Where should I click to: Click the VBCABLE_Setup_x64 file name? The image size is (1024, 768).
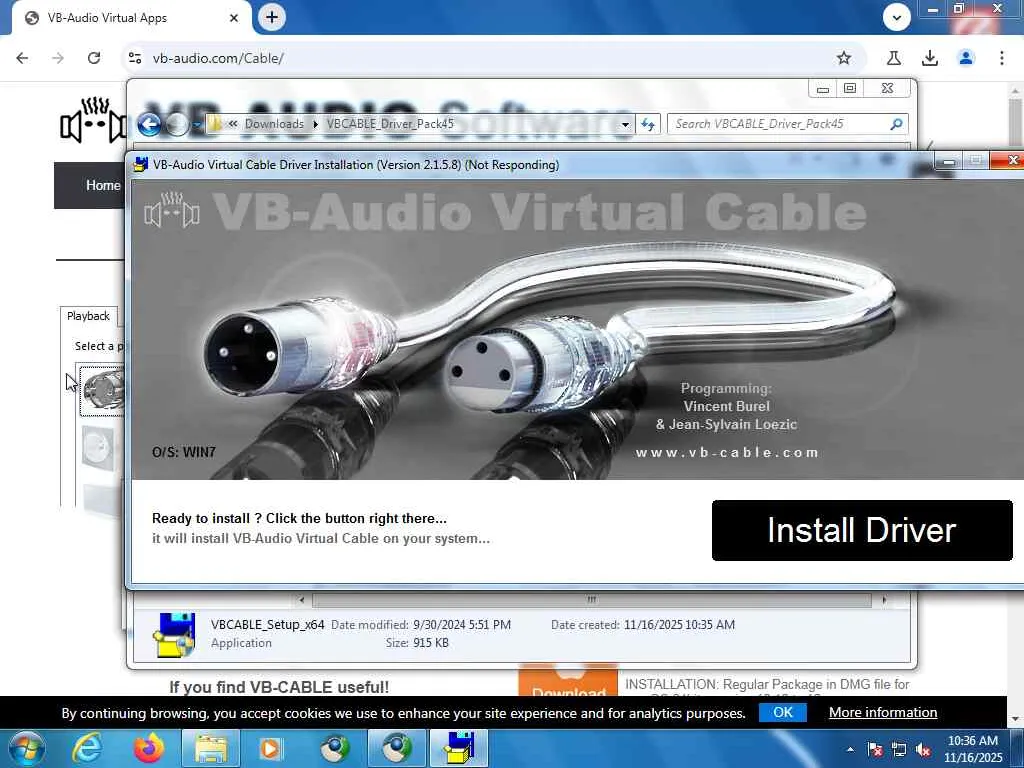click(x=268, y=625)
